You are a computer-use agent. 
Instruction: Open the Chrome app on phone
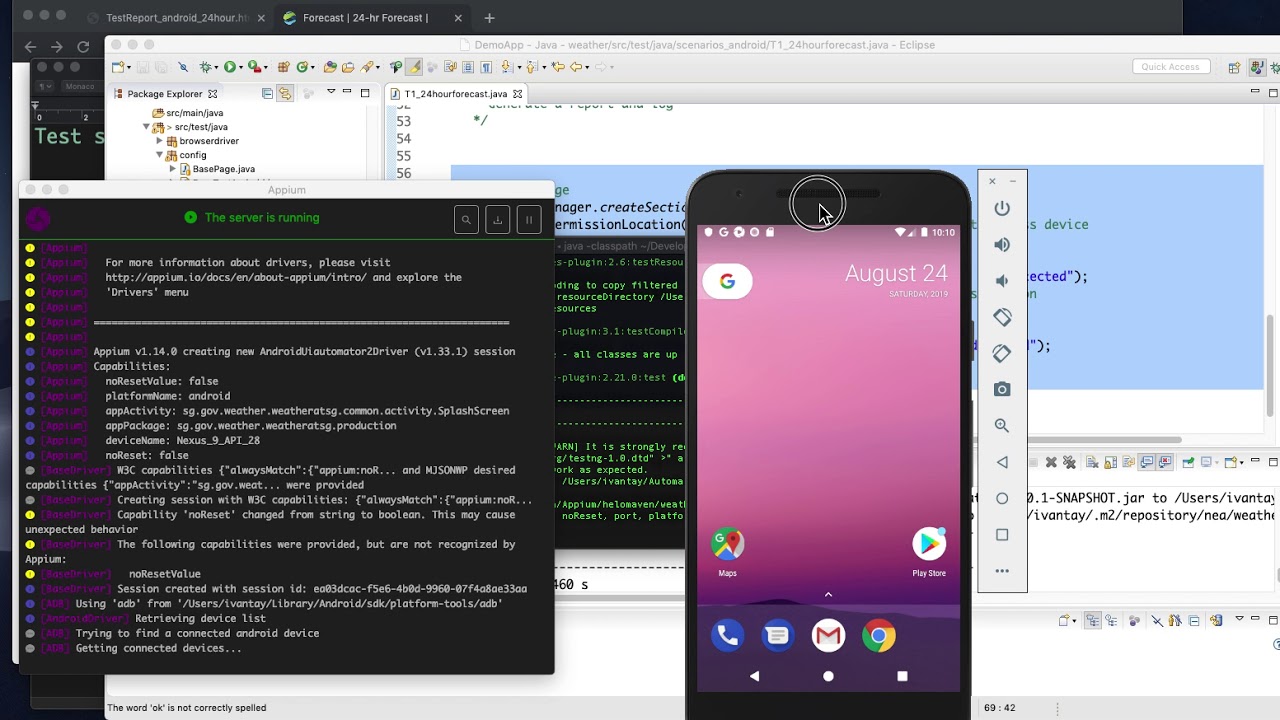point(879,635)
